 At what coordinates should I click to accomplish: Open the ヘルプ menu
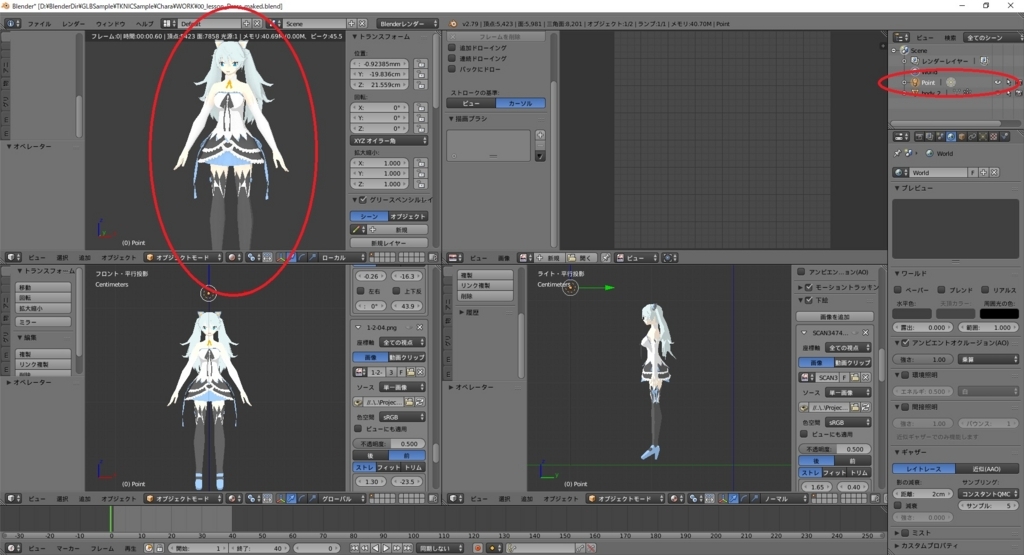[x=144, y=24]
